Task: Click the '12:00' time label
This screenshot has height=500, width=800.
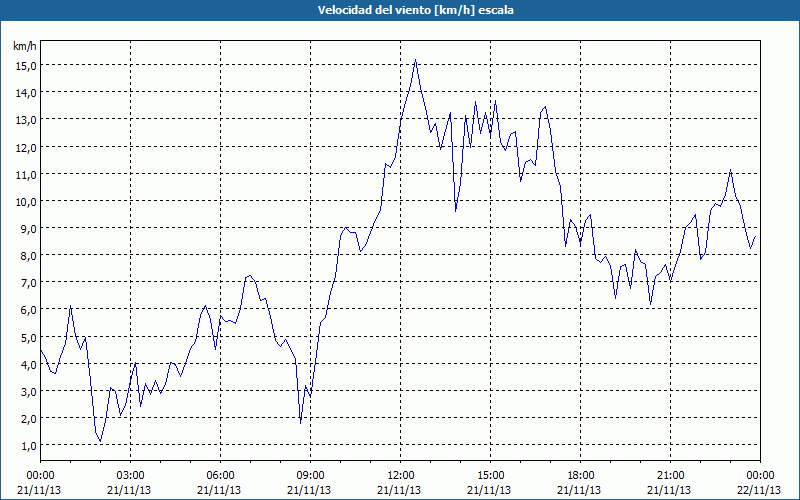Action: tap(401, 476)
